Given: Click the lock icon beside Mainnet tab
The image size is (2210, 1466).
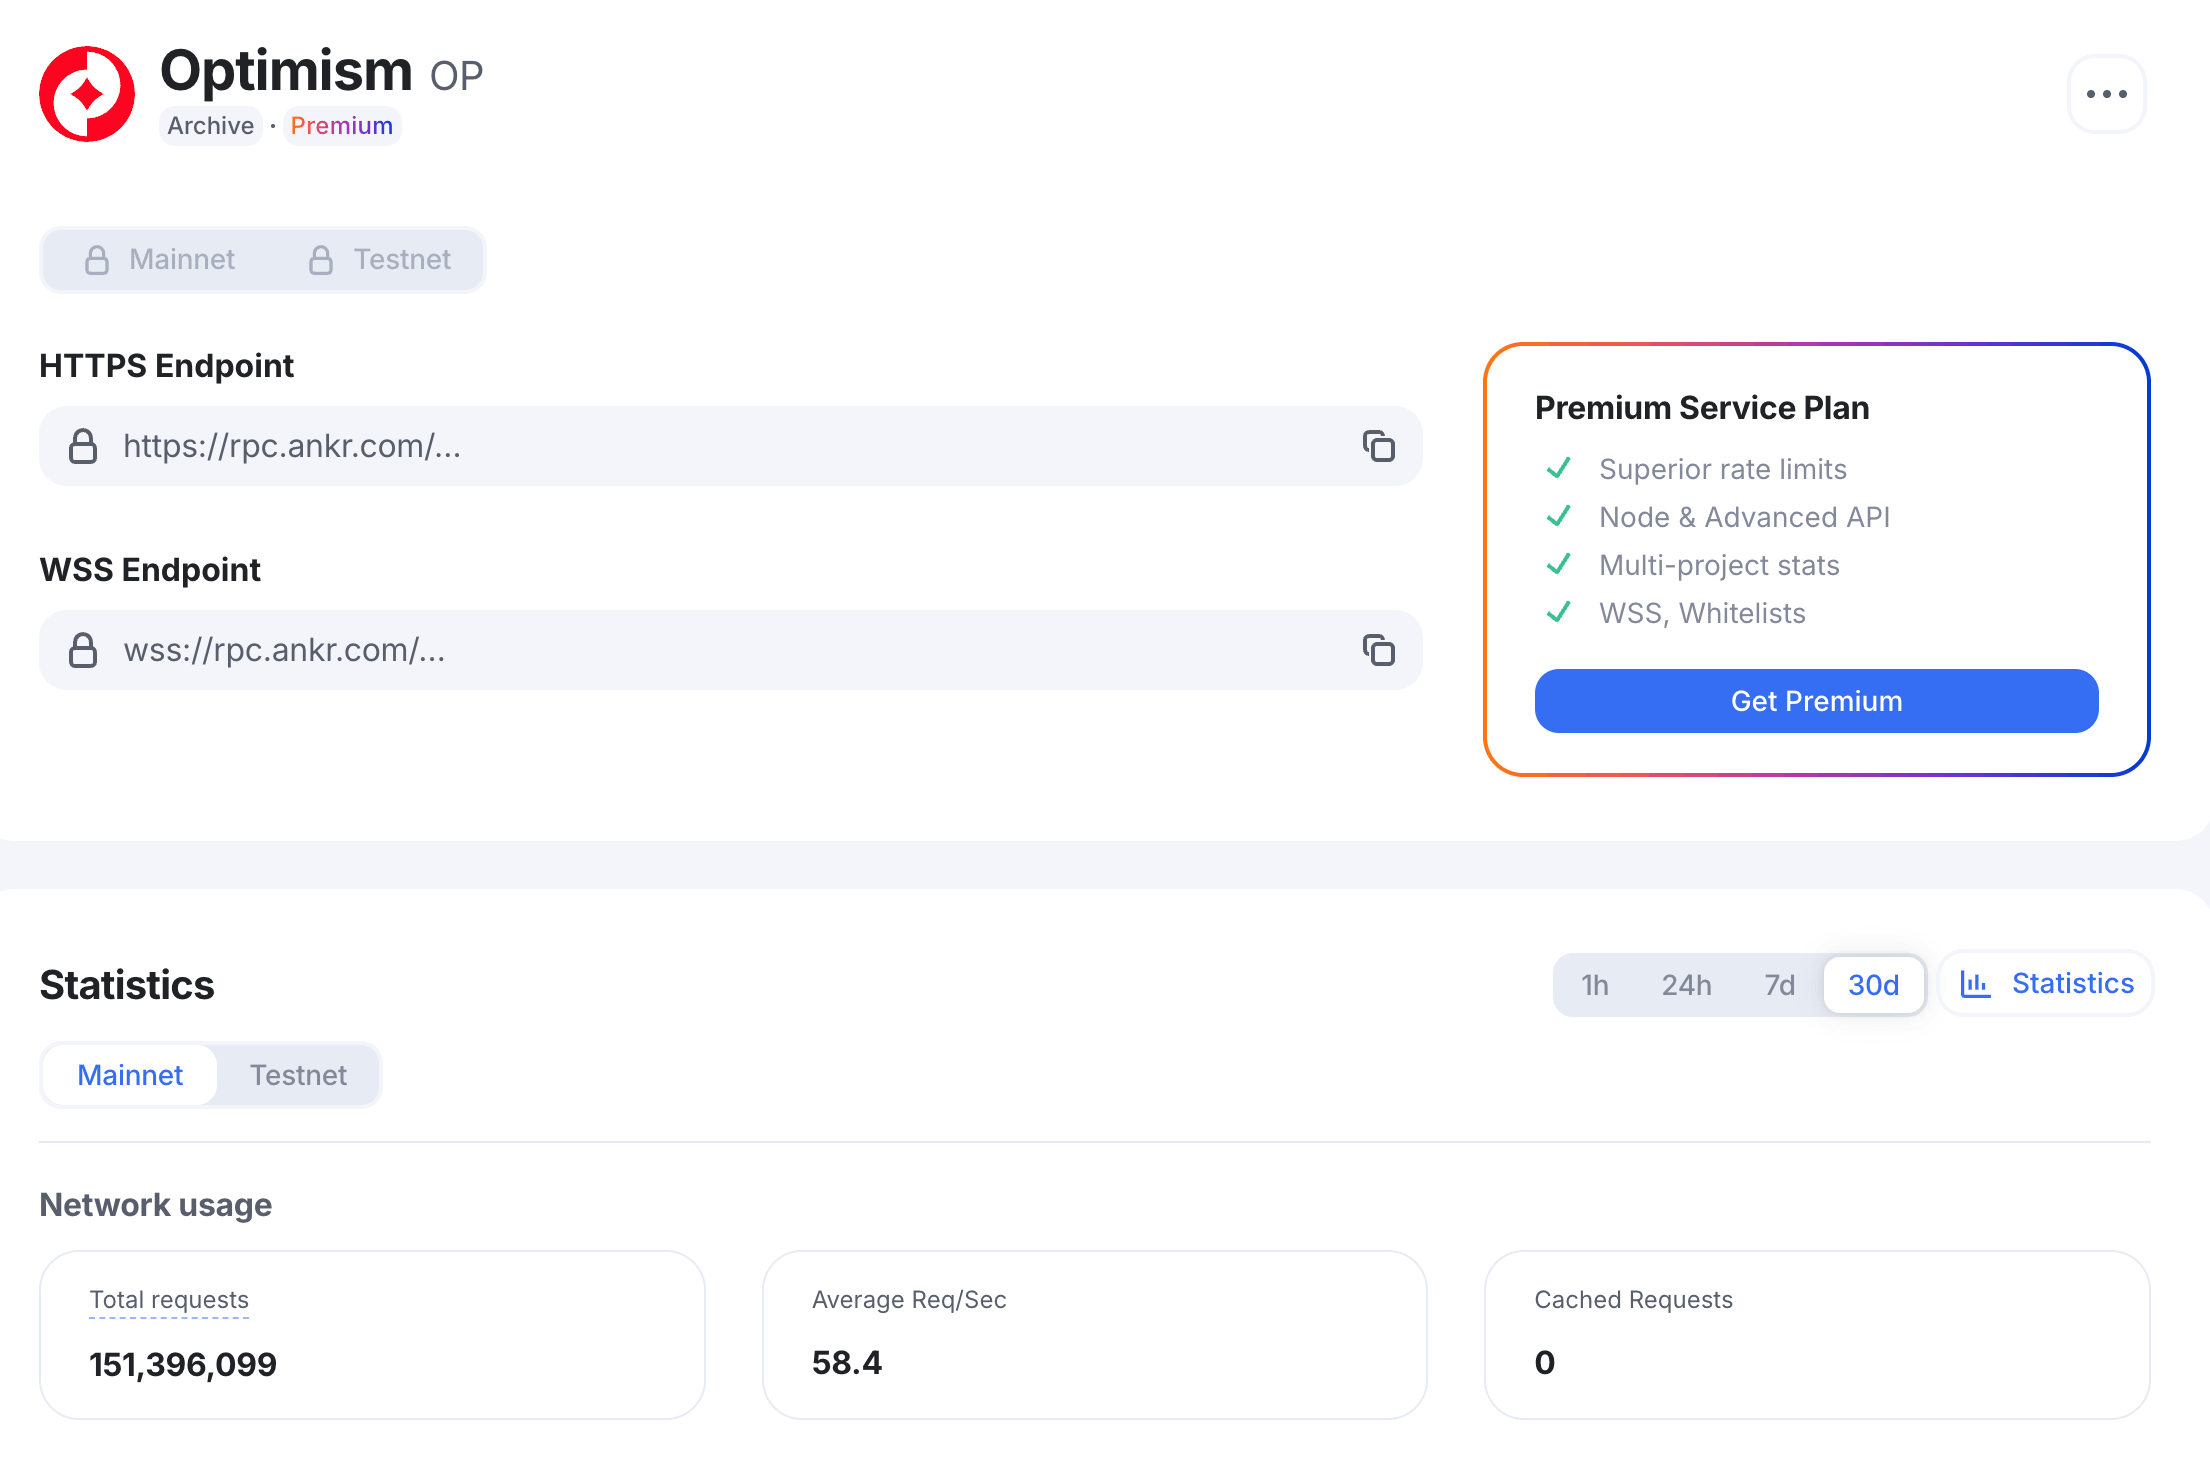Looking at the screenshot, I should click(x=97, y=260).
